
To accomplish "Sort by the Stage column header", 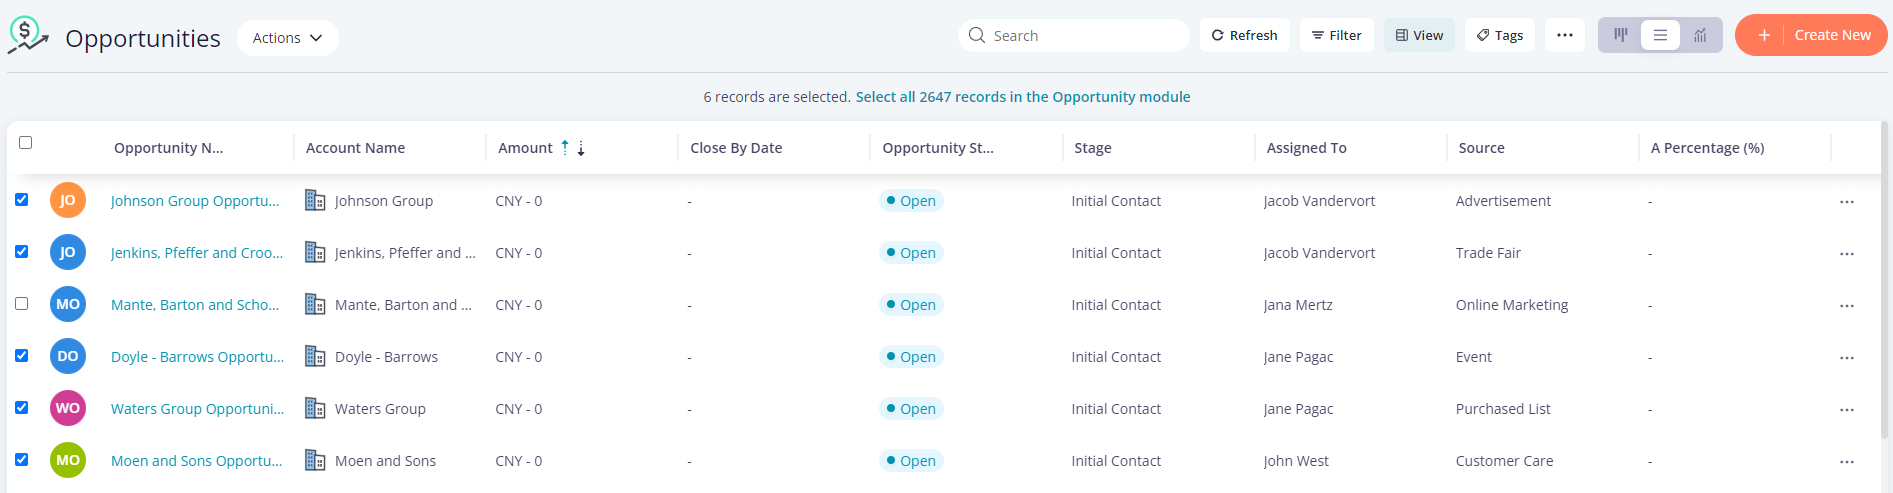I will pyautogui.click(x=1093, y=148).
